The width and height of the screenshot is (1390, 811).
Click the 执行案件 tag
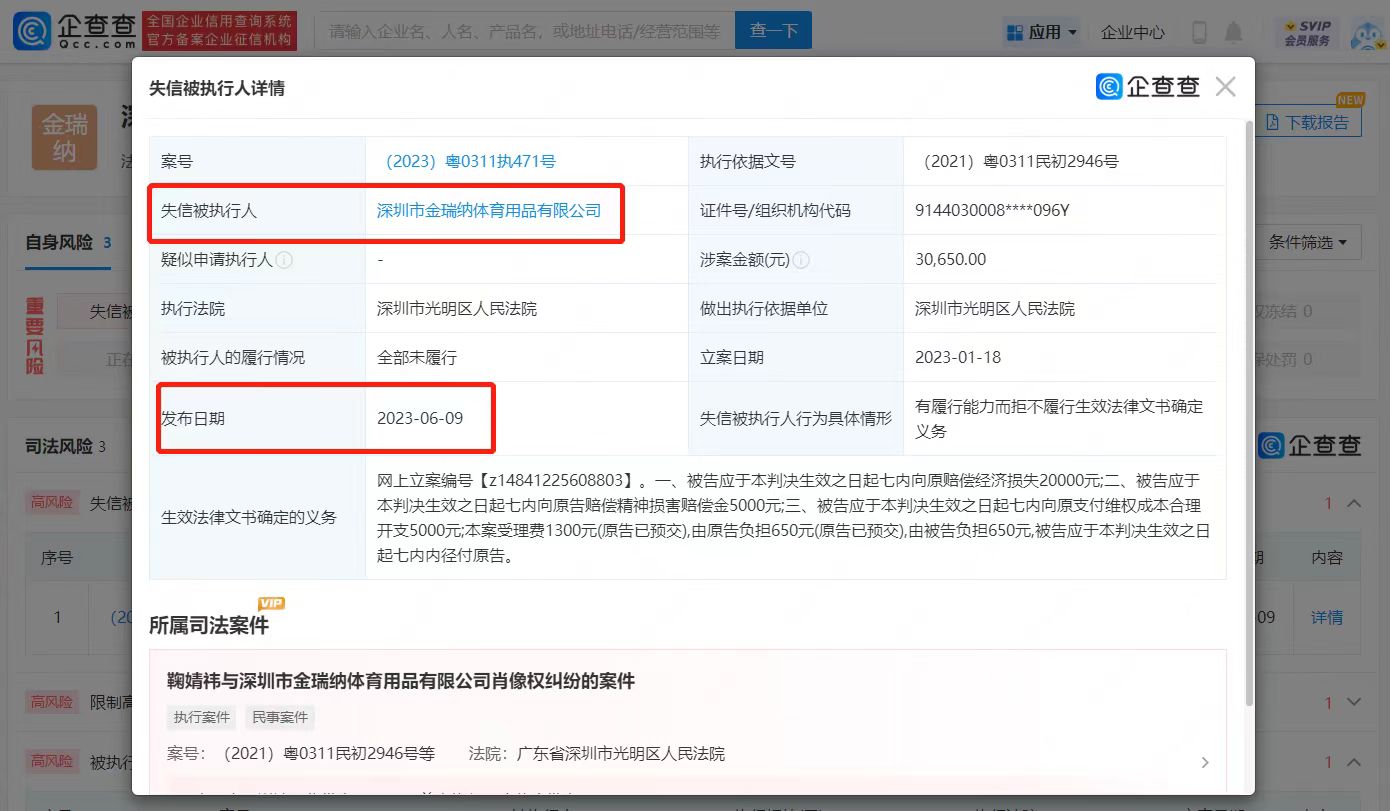point(202,717)
